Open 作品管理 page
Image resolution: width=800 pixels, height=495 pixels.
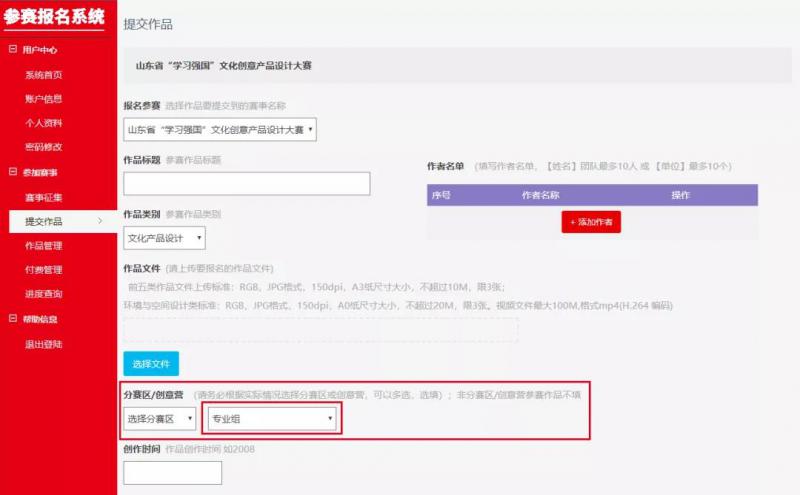(44, 245)
